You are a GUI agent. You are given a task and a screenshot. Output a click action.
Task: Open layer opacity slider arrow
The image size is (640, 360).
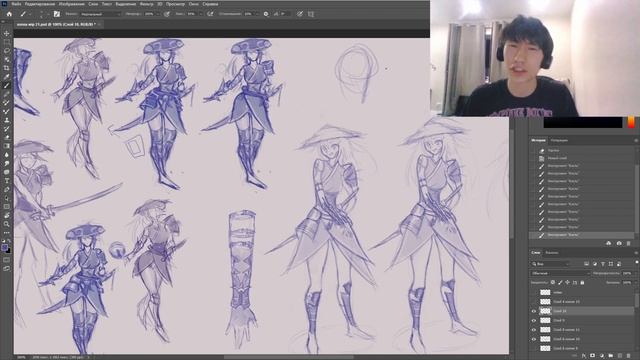click(636, 273)
